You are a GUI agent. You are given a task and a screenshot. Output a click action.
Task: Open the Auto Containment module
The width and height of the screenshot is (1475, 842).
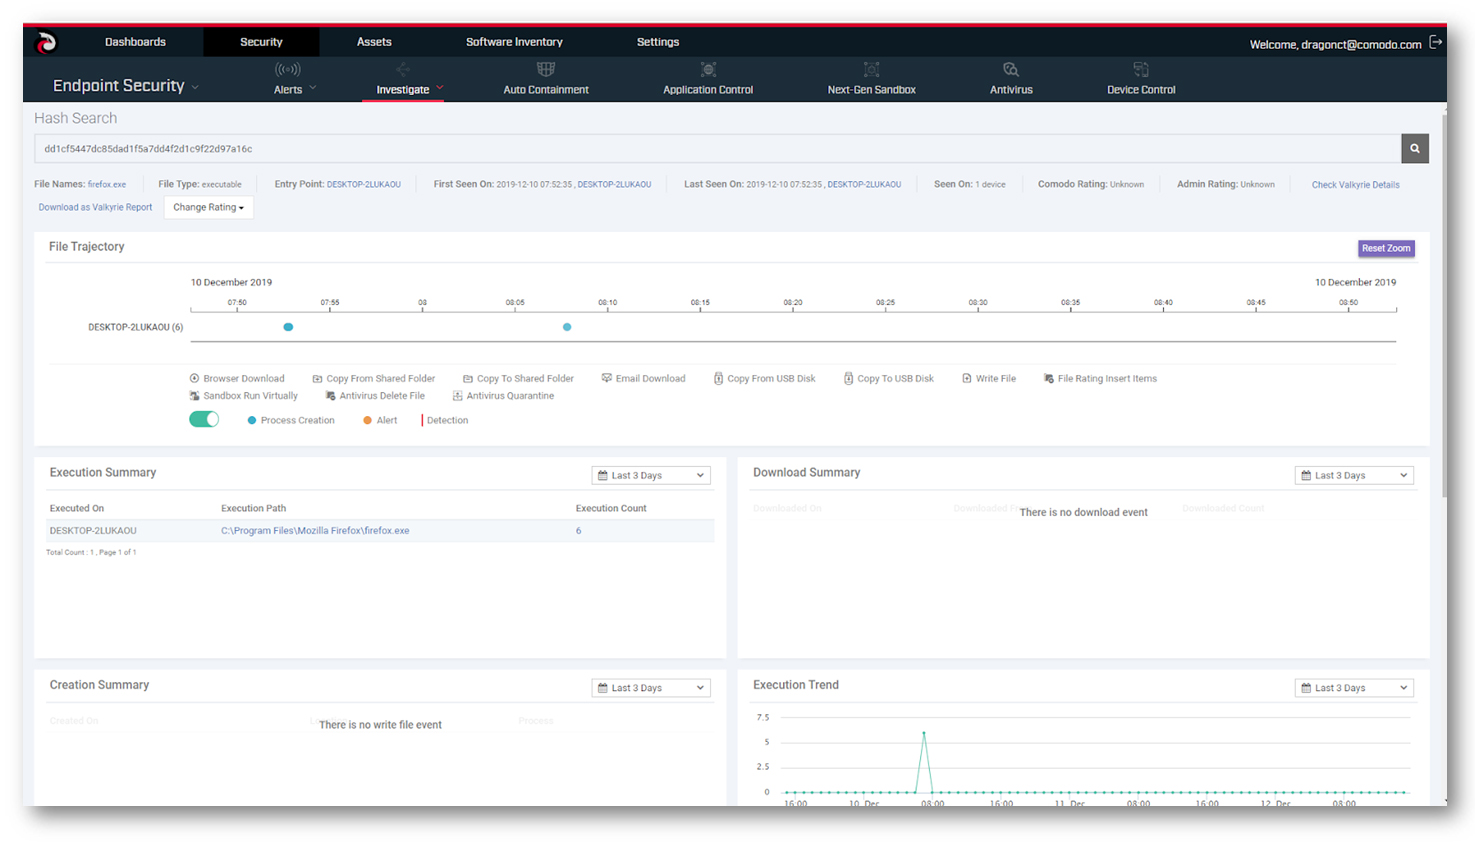point(545,80)
